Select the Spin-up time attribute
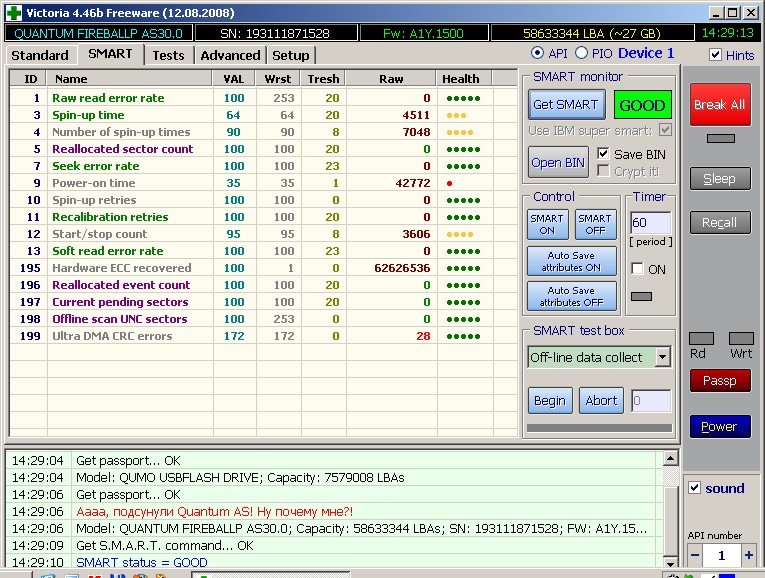This screenshot has height=578, width=765. pos(263,115)
